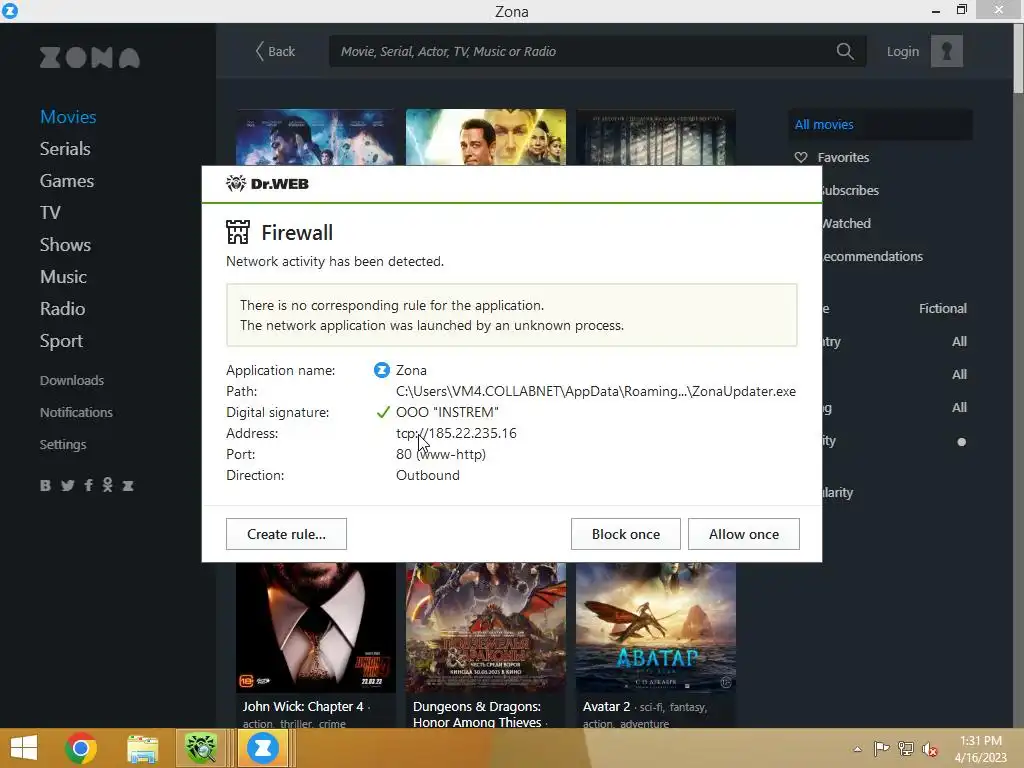Open the Avatar 2 movie poster

[x=656, y=627]
